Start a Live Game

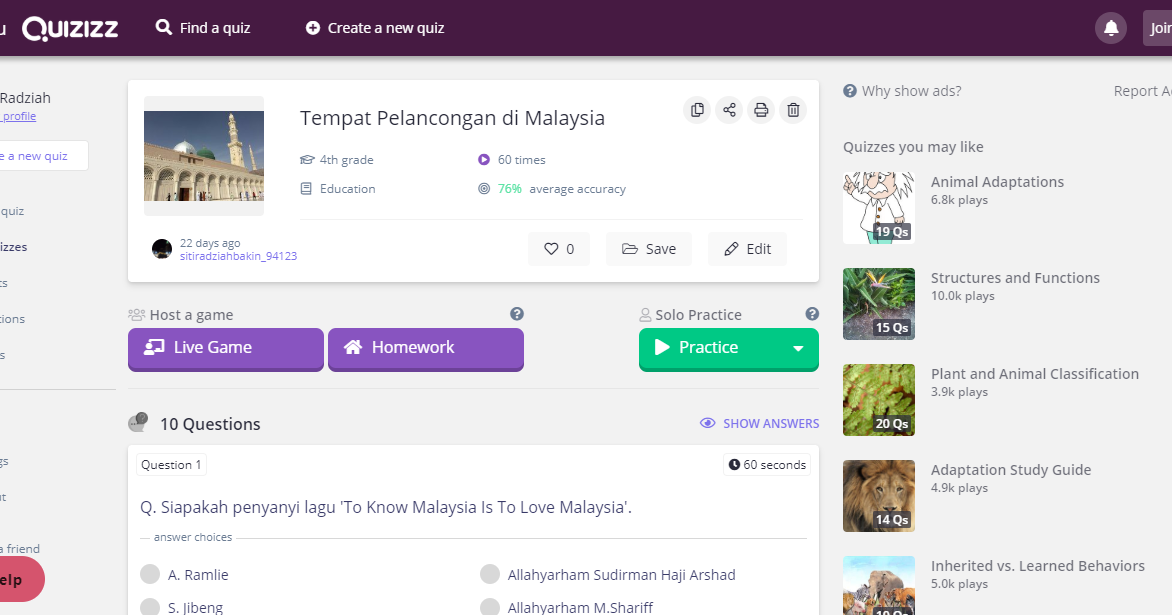click(226, 348)
